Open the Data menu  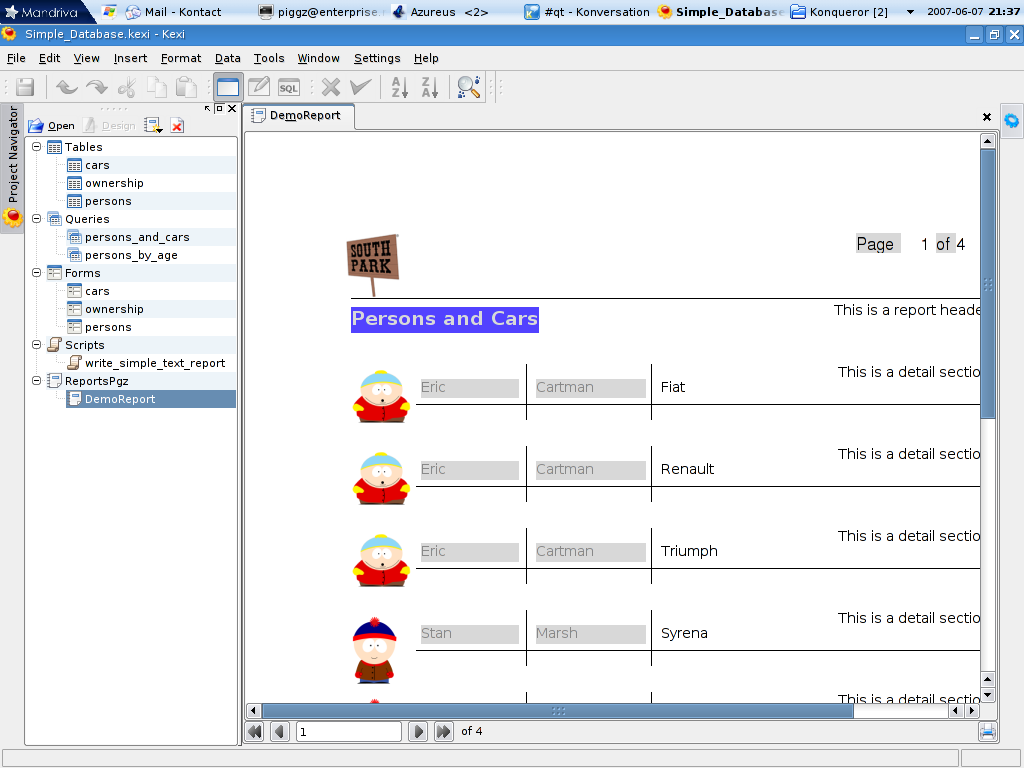coord(228,58)
